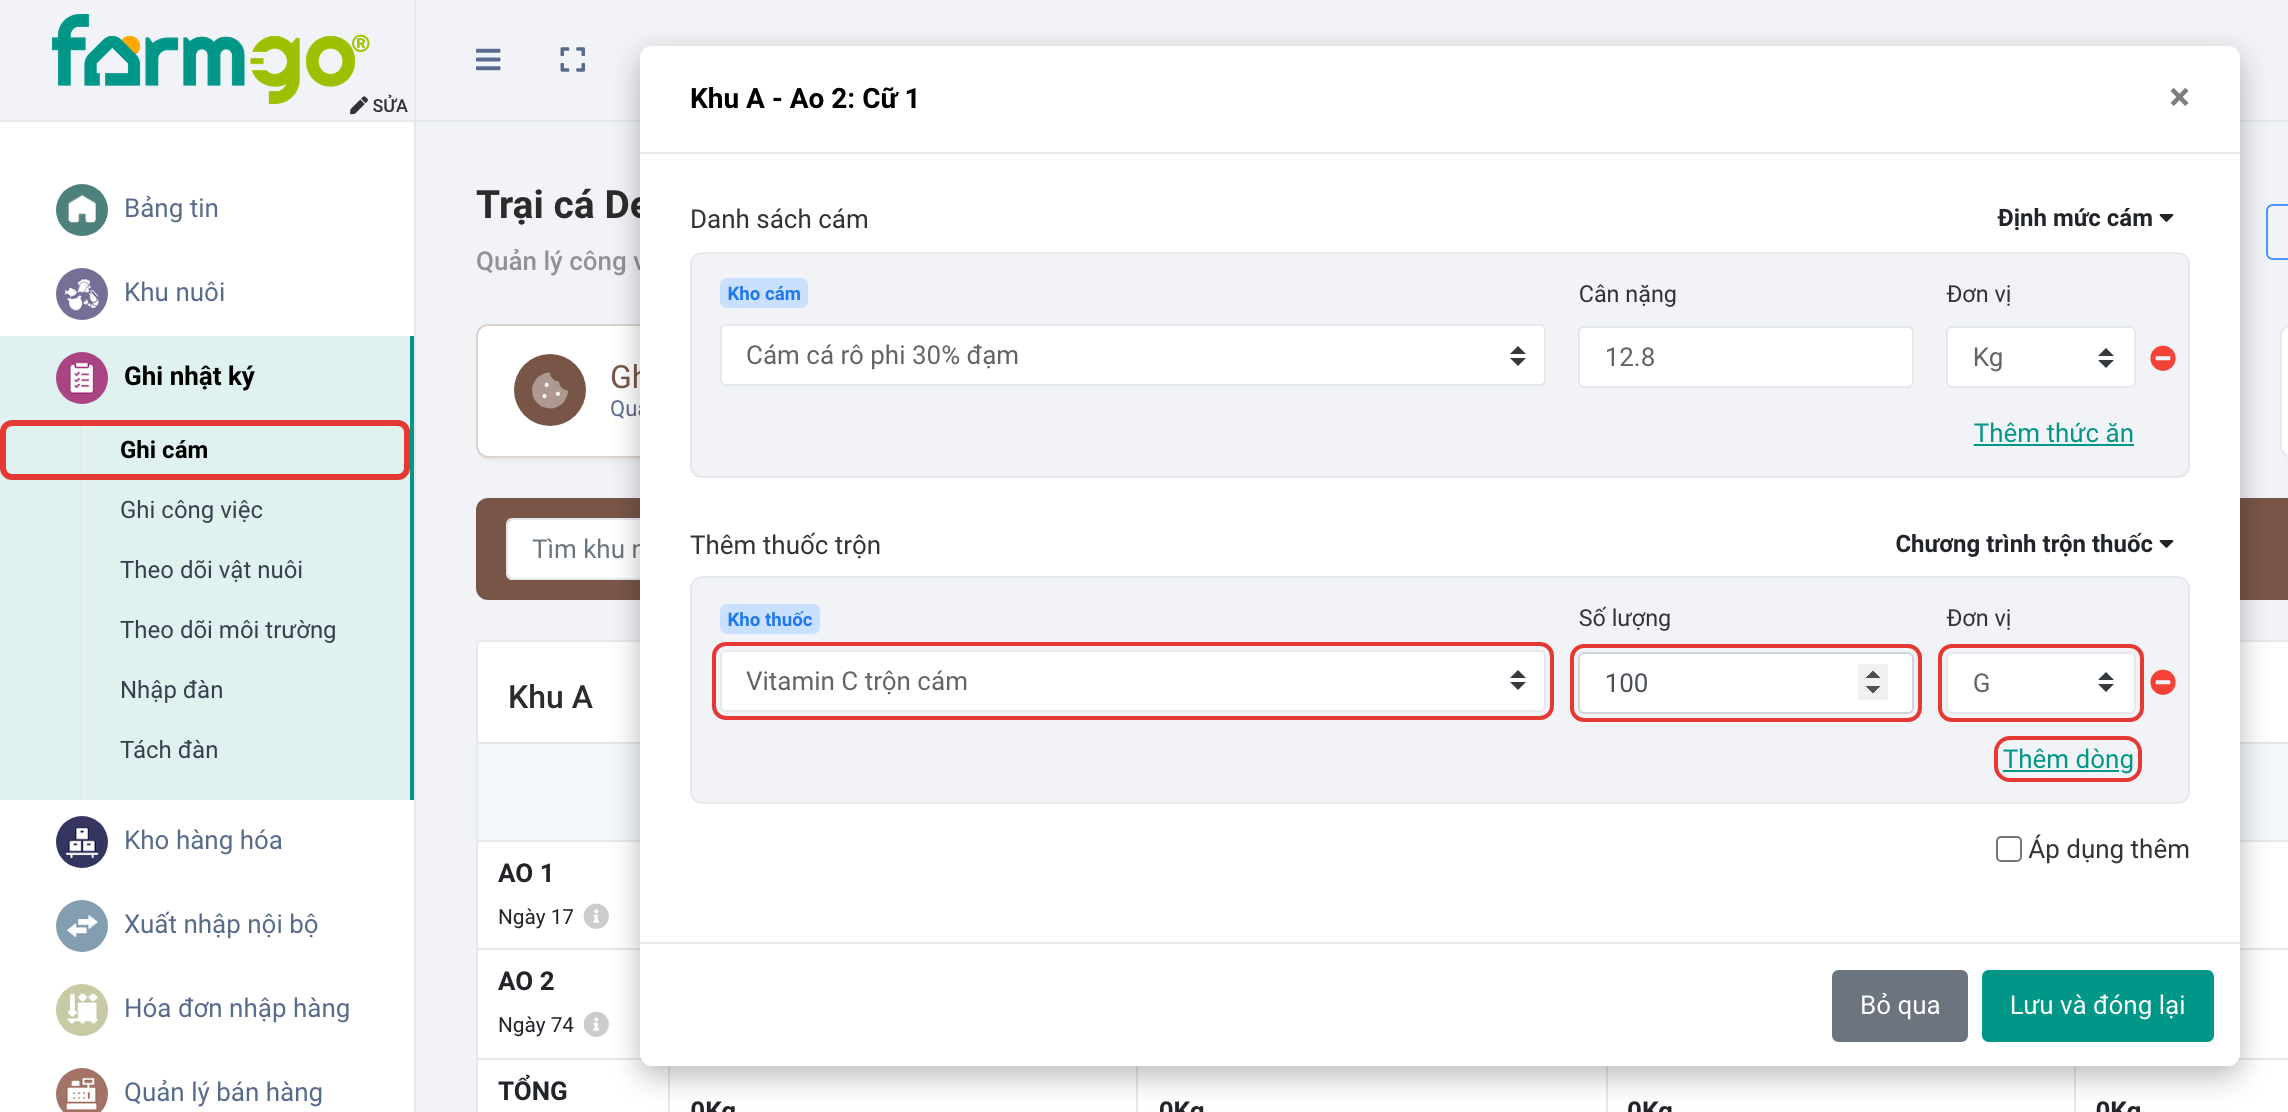Image resolution: width=2288 pixels, height=1112 pixels.
Task: Select Tách đàn submenu item
Action: [169, 750]
